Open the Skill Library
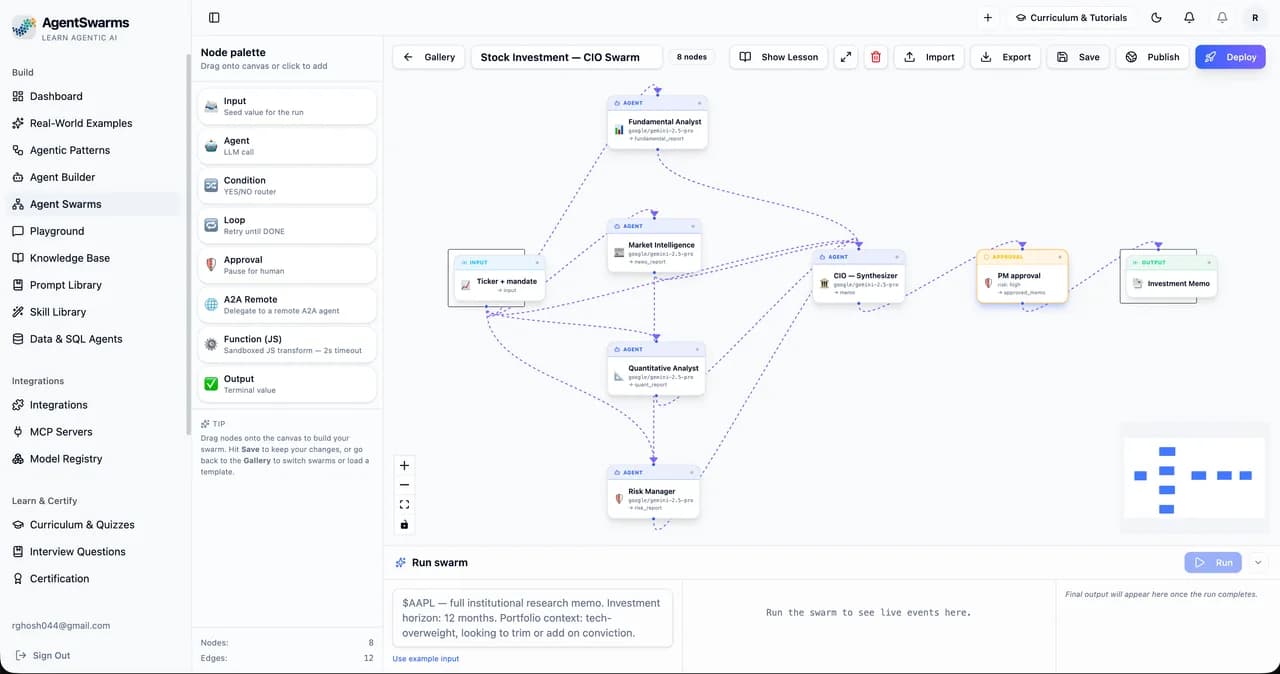 click(x=95, y=312)
